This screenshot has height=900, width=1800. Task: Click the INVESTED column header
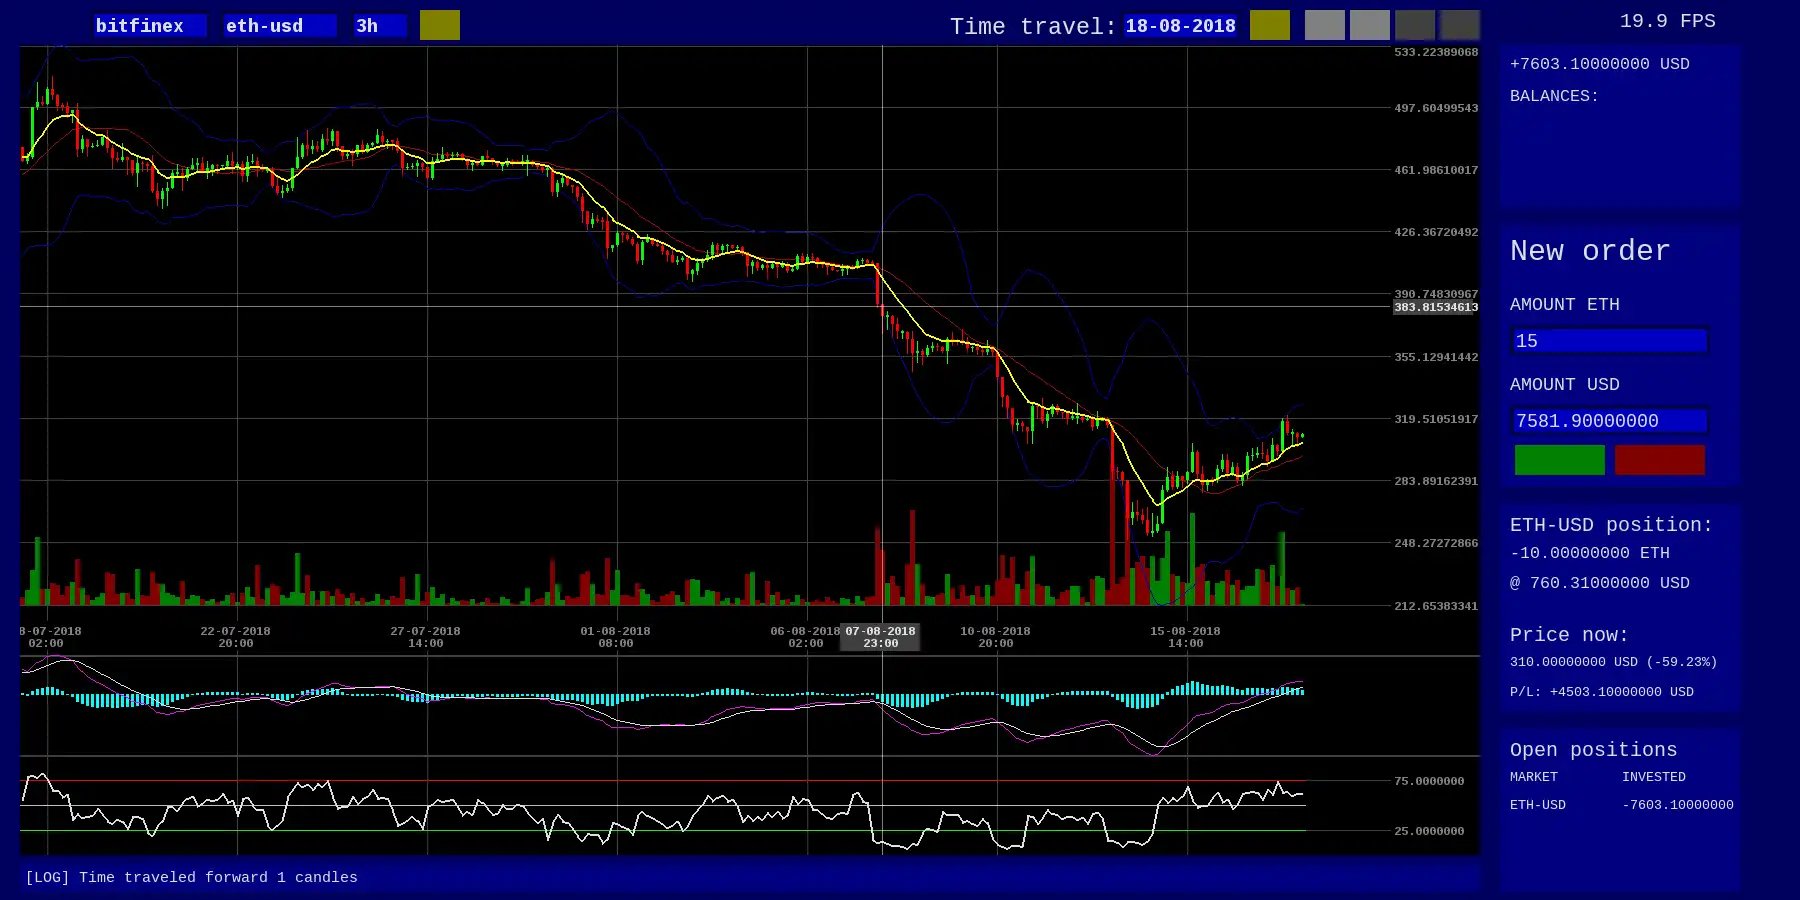(1654, 777)
